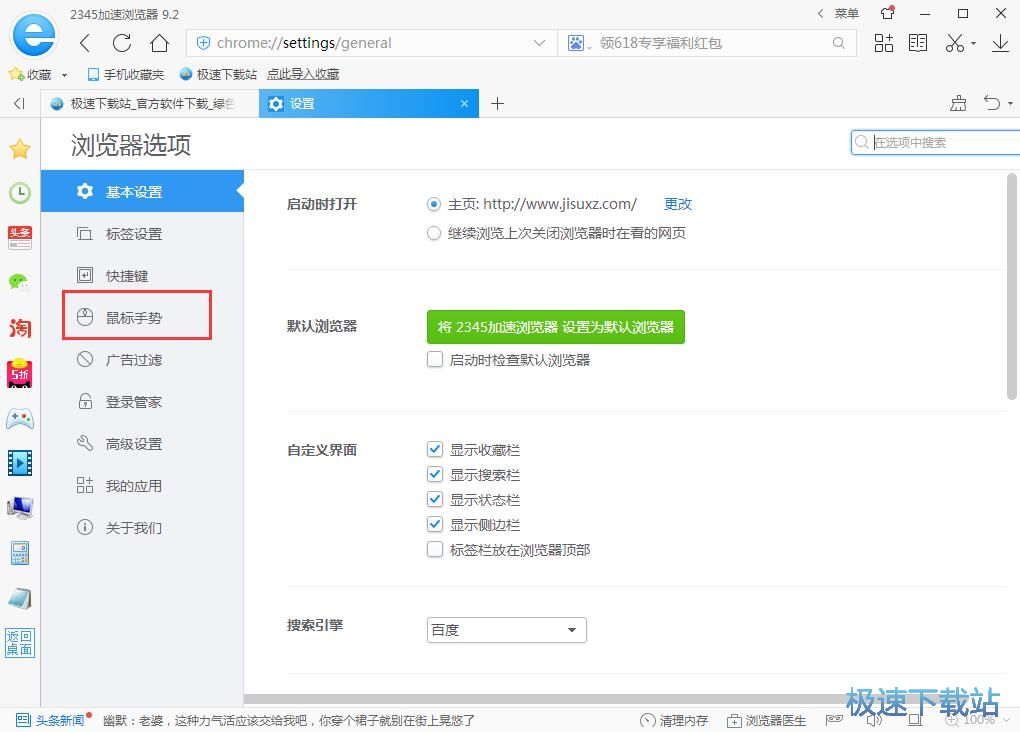
Task: Click the undo closed tab arrow
Action: pos(991,103)
